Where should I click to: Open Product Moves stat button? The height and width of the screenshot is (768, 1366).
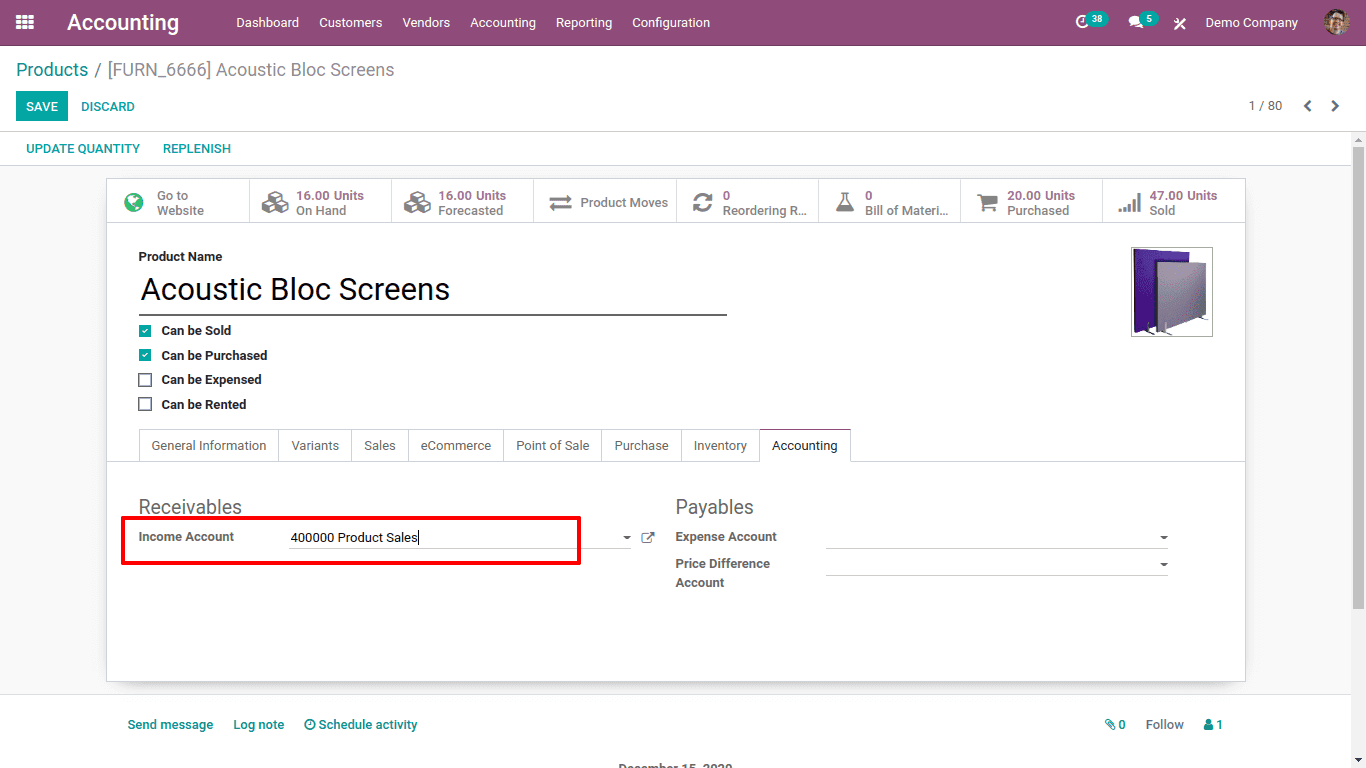pyautogui.click(x=605, y=203)
